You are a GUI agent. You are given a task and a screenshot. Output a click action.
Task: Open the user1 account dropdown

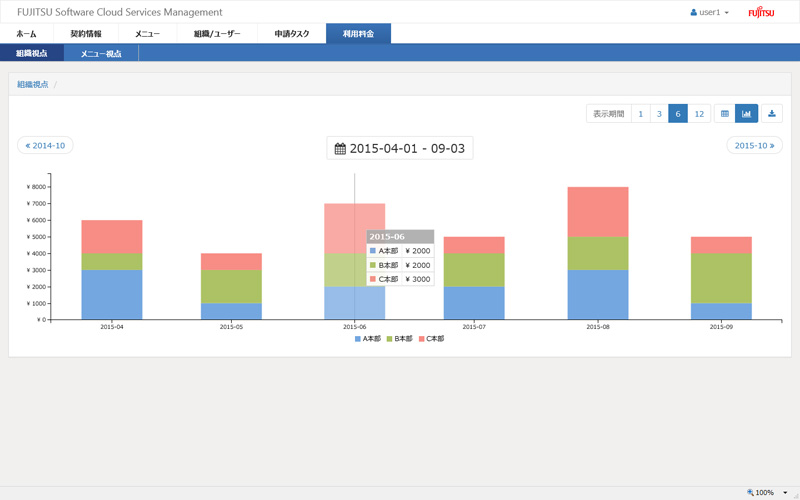tap(710, 13)
